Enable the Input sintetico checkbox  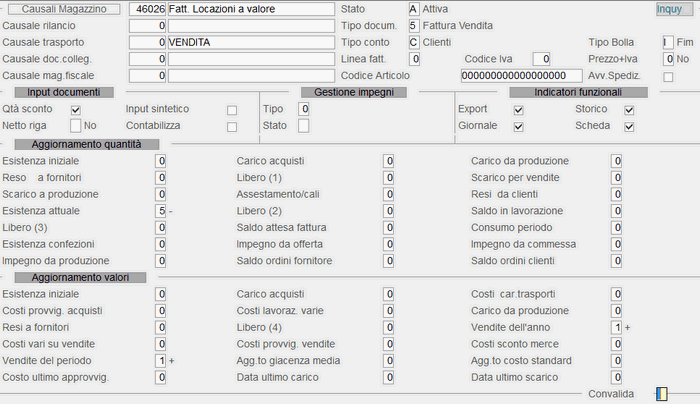click(x=232, y=110)
